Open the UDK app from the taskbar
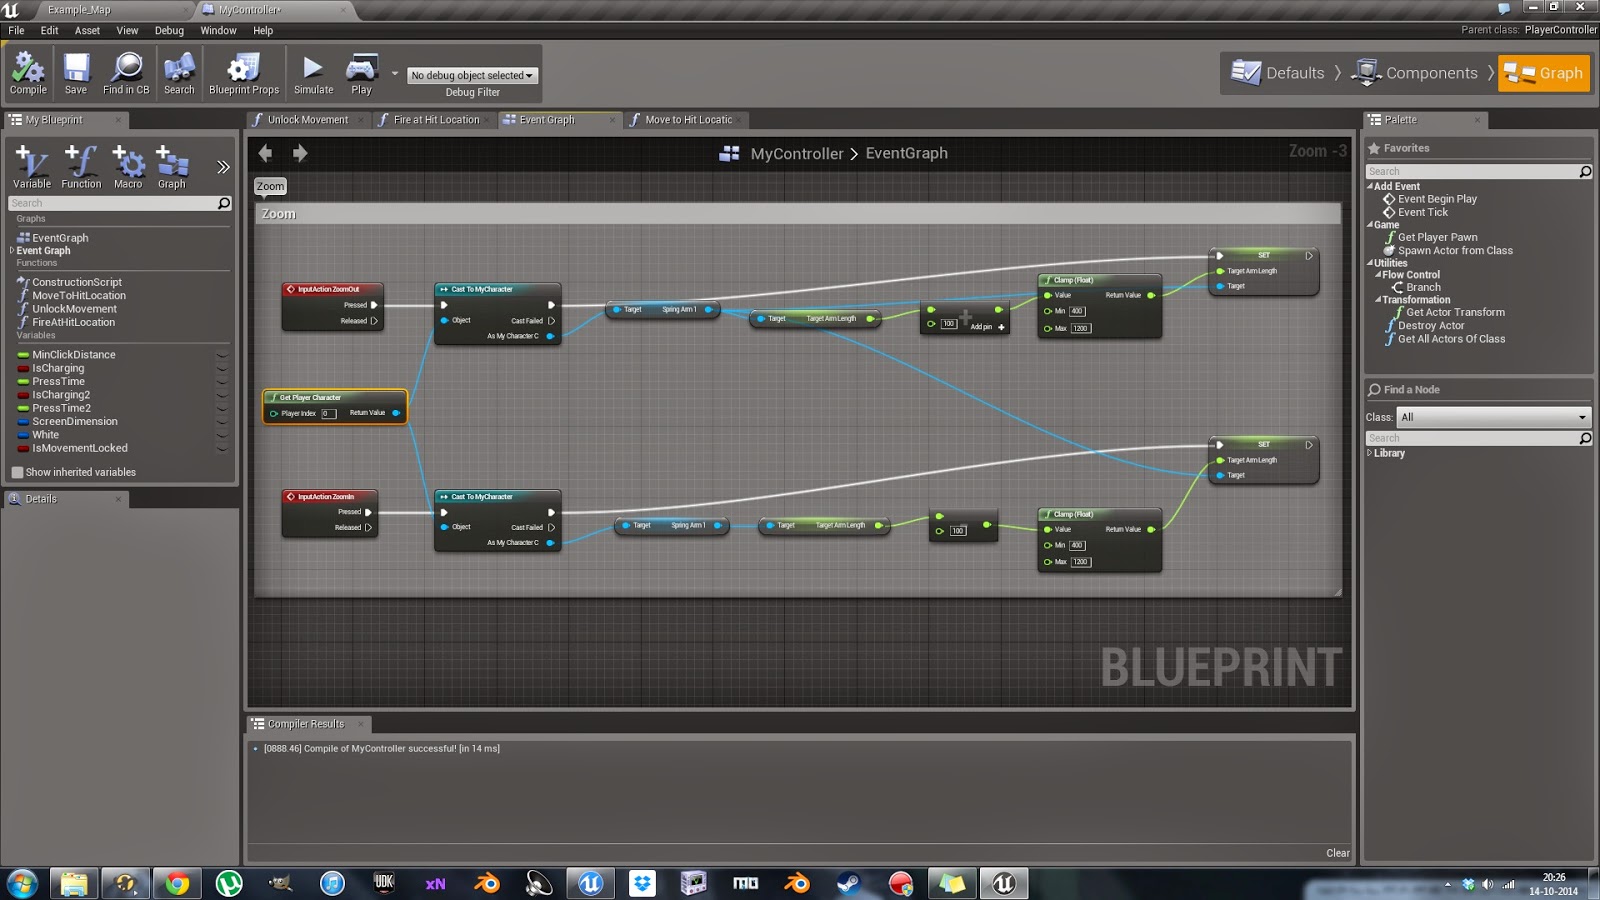 (x=384, y=883)
